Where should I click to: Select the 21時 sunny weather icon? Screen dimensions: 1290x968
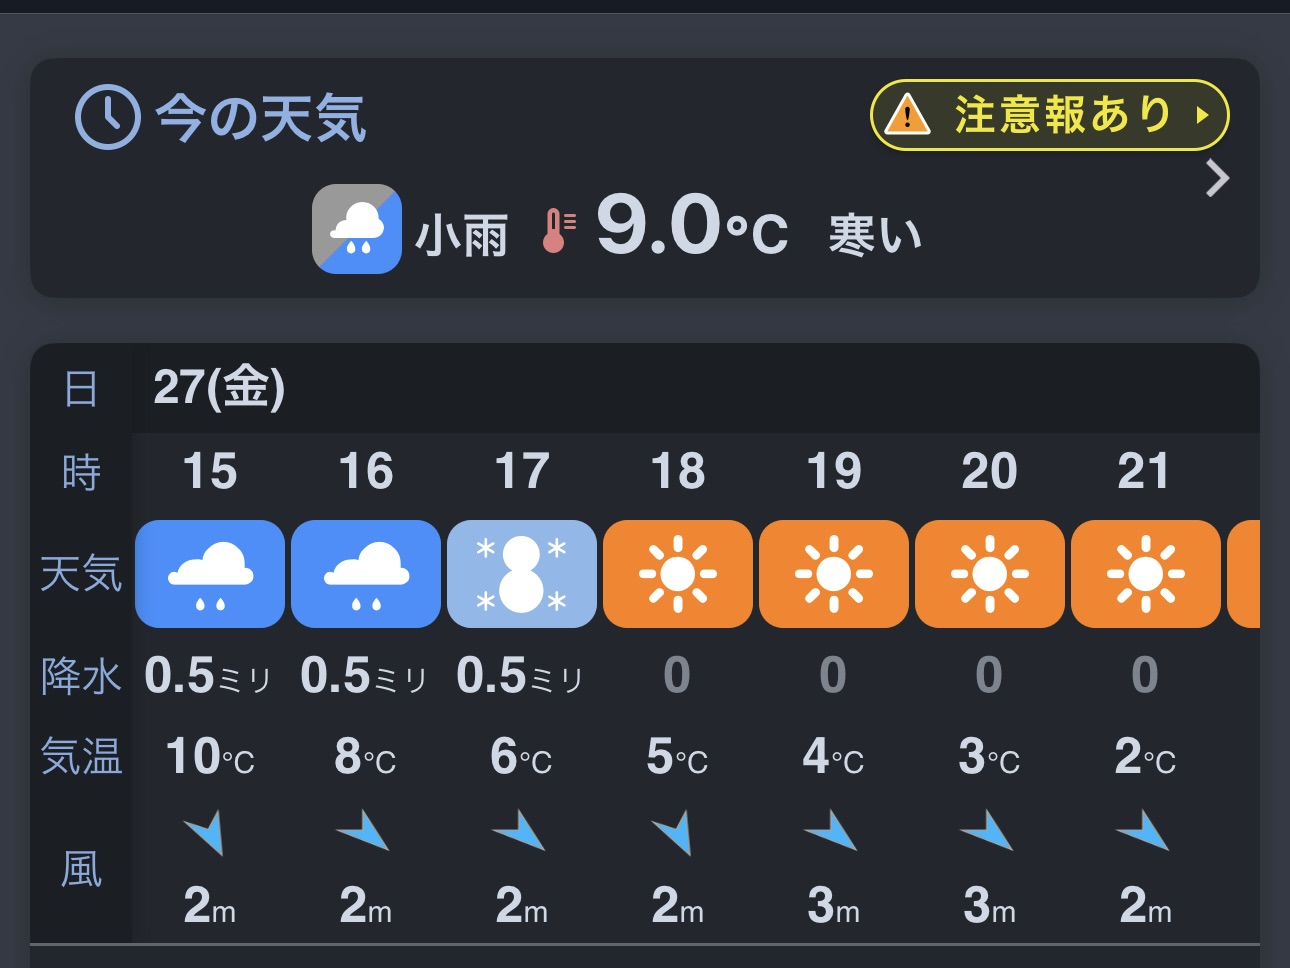click(1146, 574)
